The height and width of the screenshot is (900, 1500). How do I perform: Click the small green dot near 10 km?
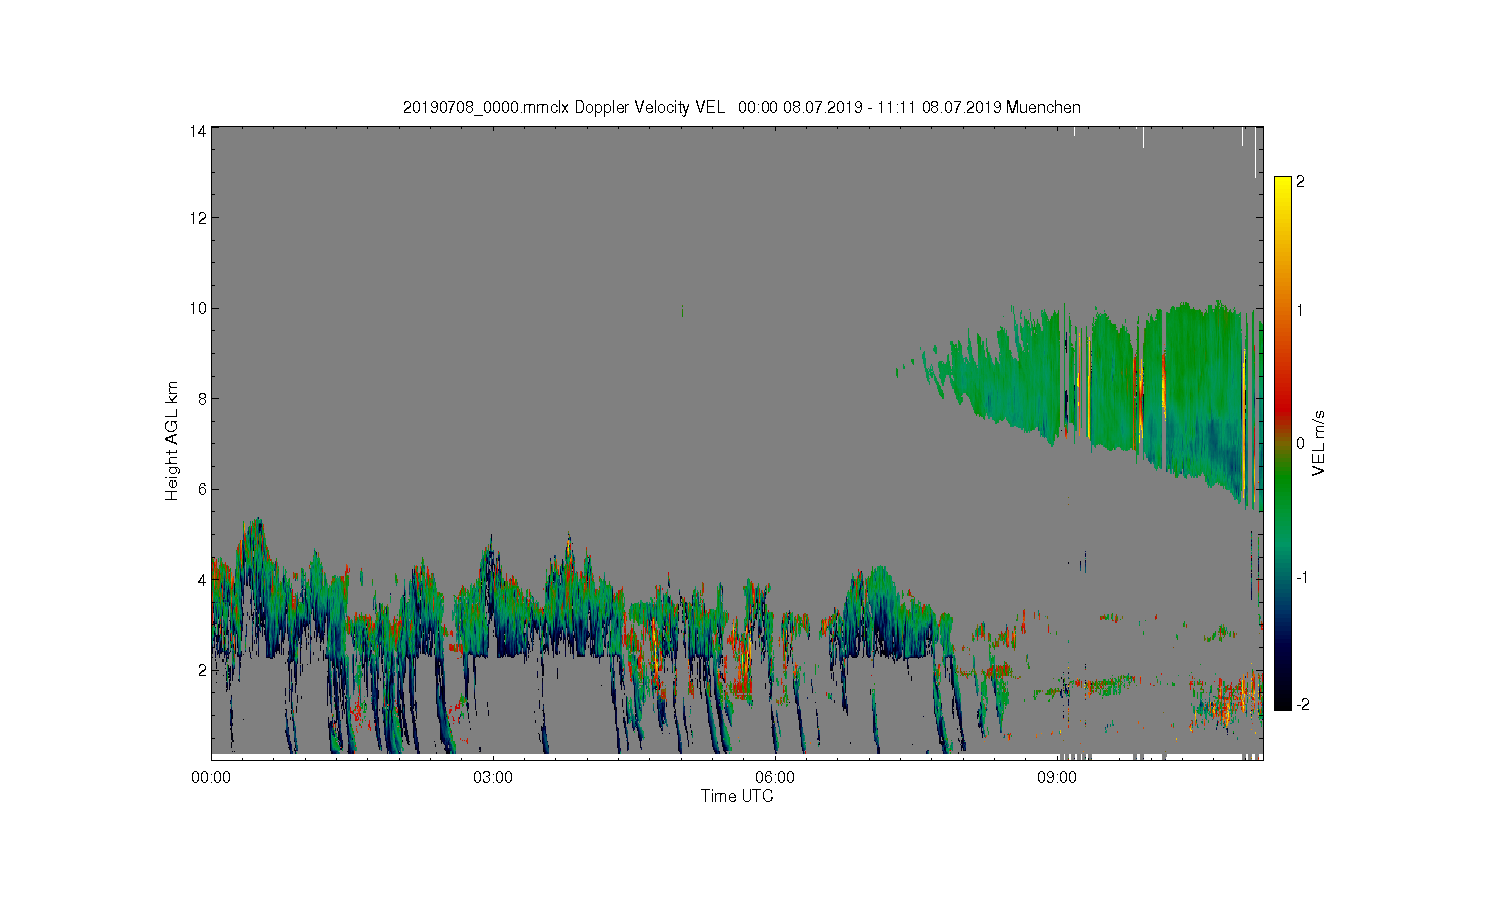pyautogui.click(x=682, y=311)
